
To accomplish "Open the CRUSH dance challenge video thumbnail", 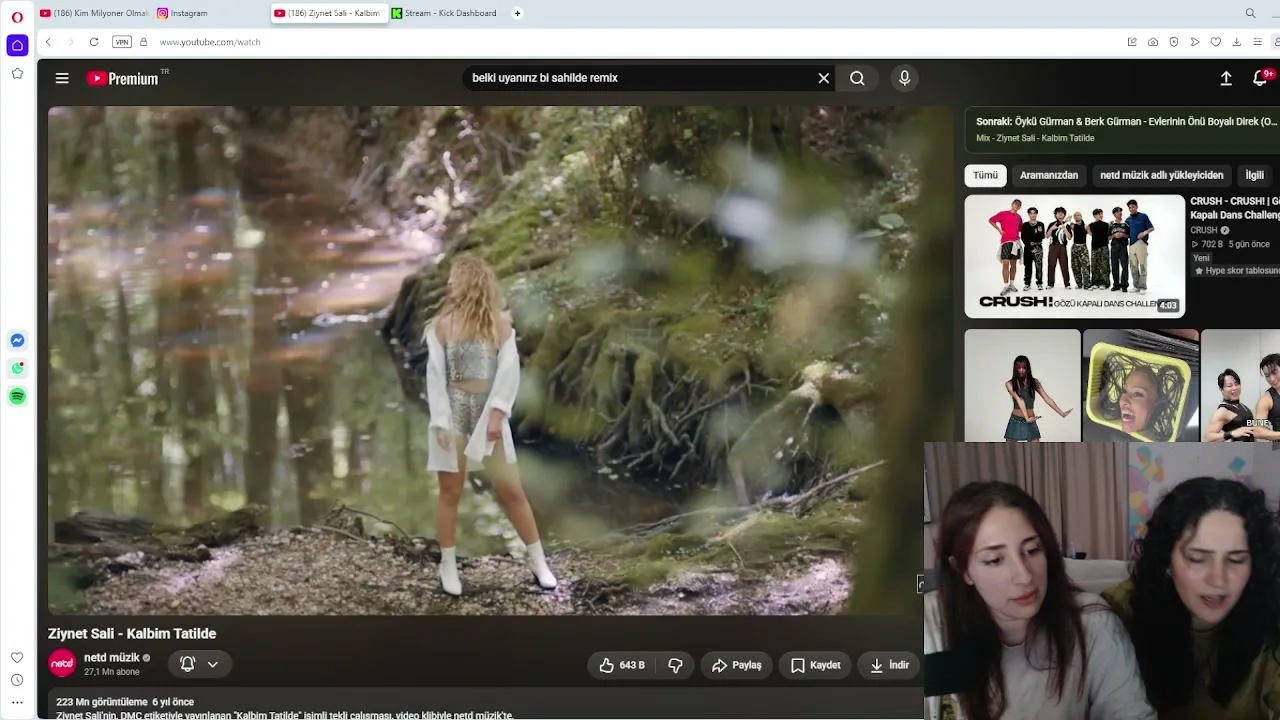I will coord(1075,256).
